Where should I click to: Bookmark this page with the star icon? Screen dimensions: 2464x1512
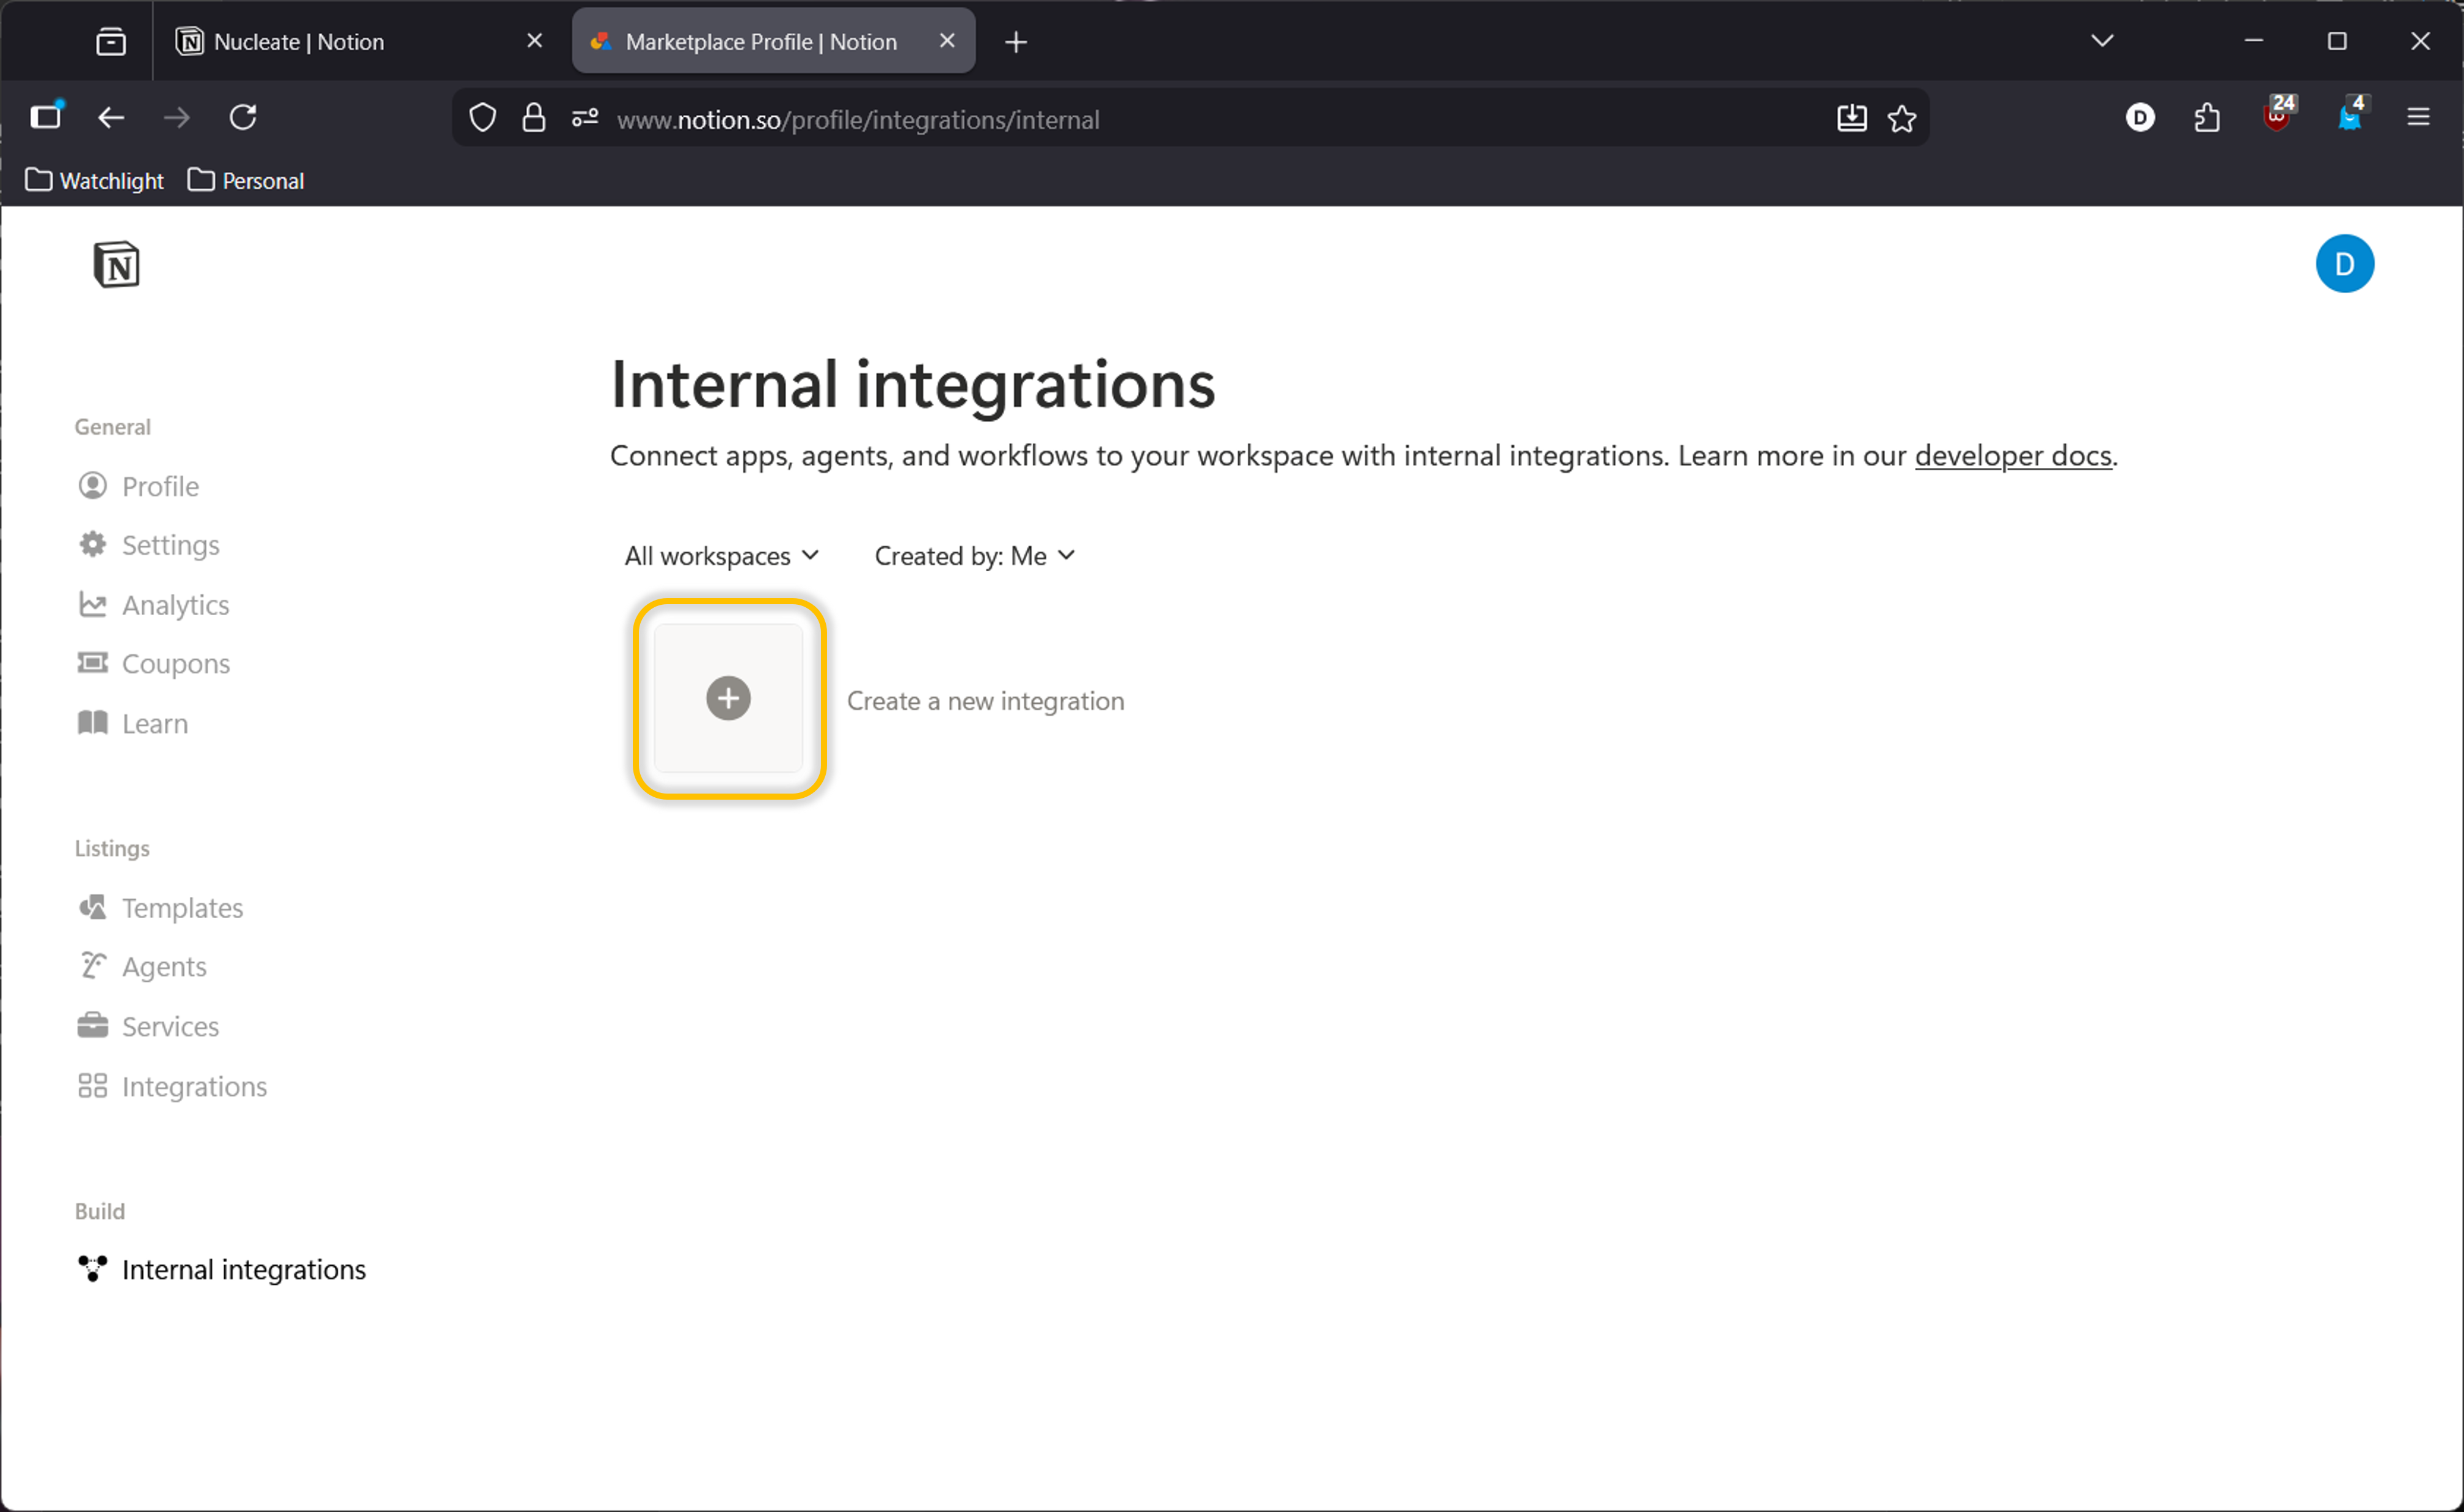coord(1901,119)
